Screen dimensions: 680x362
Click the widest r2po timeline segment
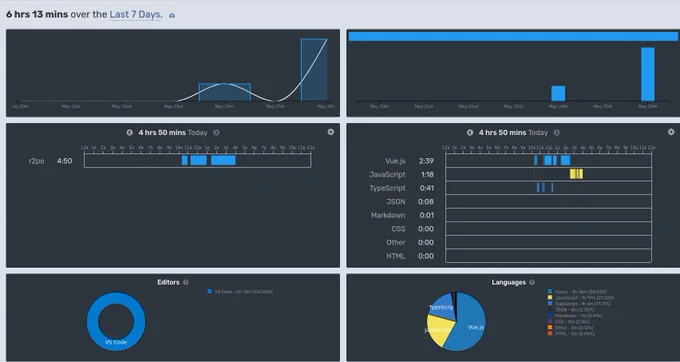(x=223, y=160)
